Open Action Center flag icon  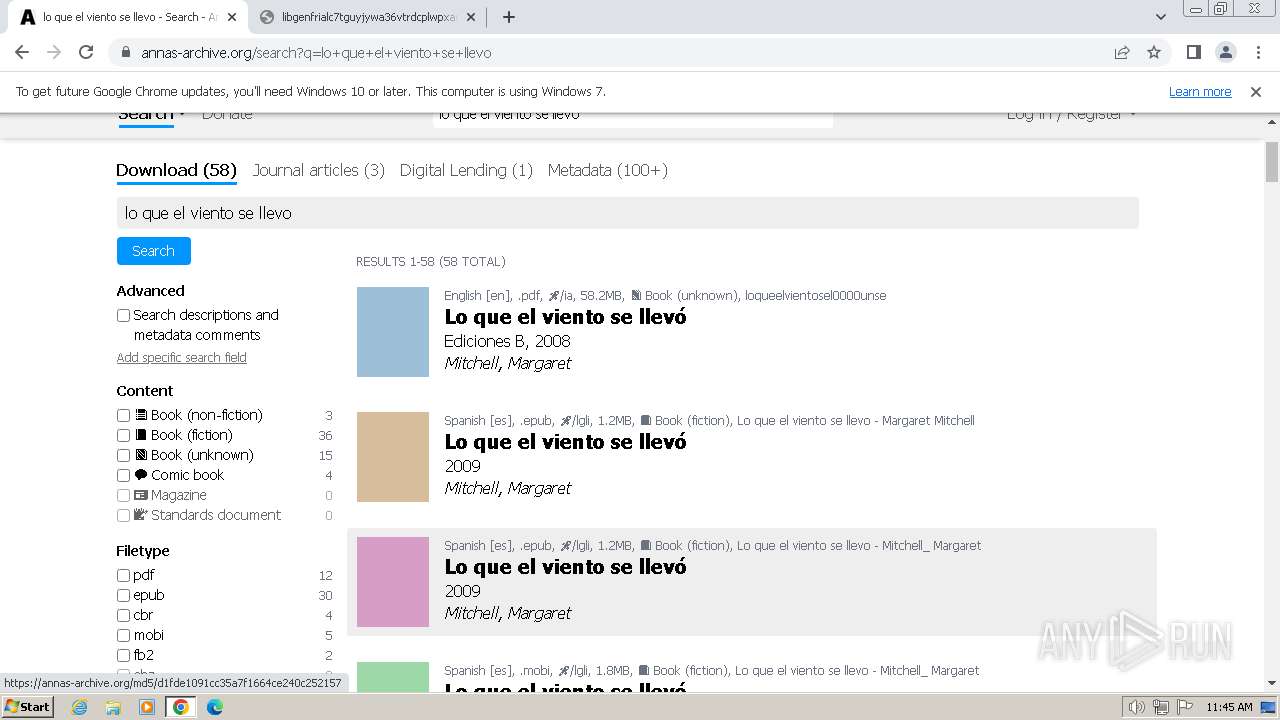(x=1183, y=707)
